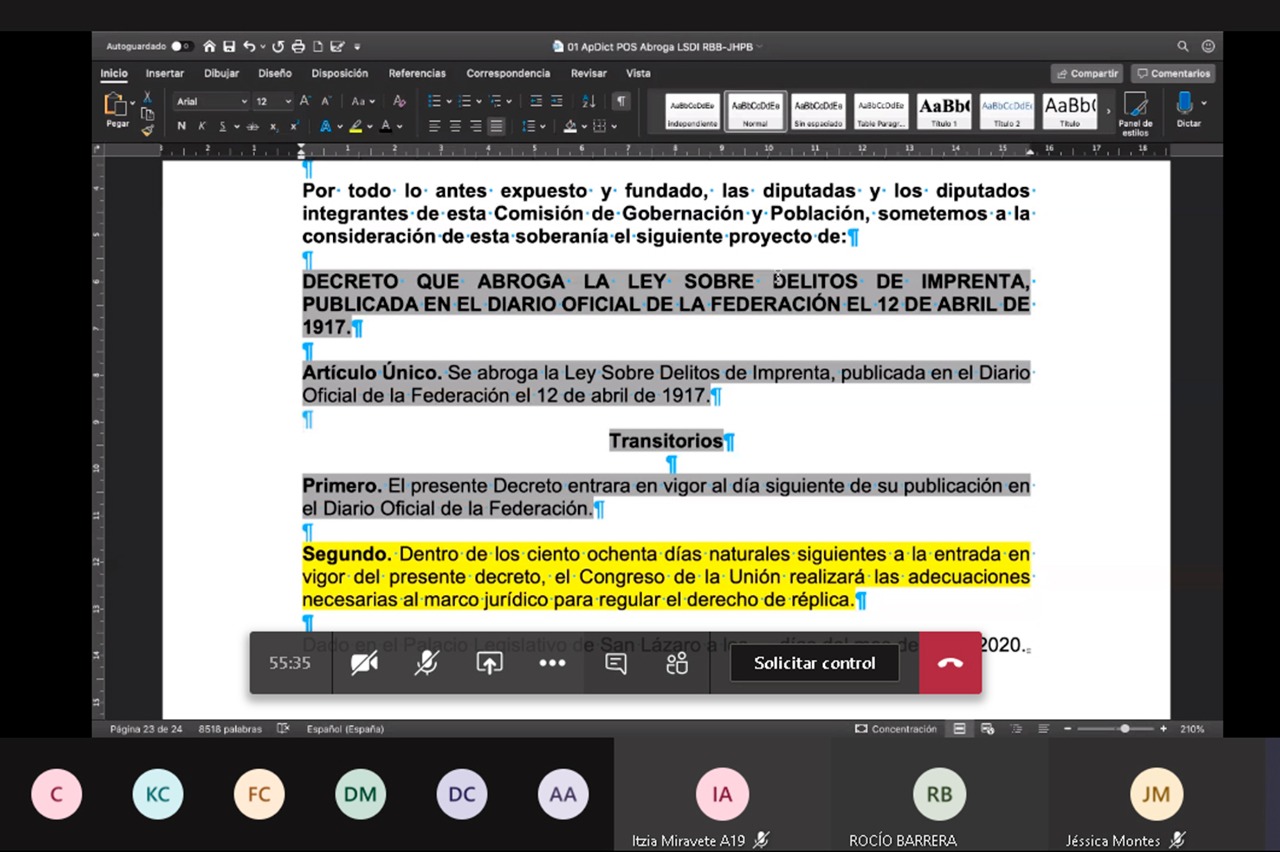Screen dimensions: 1280x852
Task: Open the Referencias ribbon tab
Action: pyautogui.click(x=417, y=73)
